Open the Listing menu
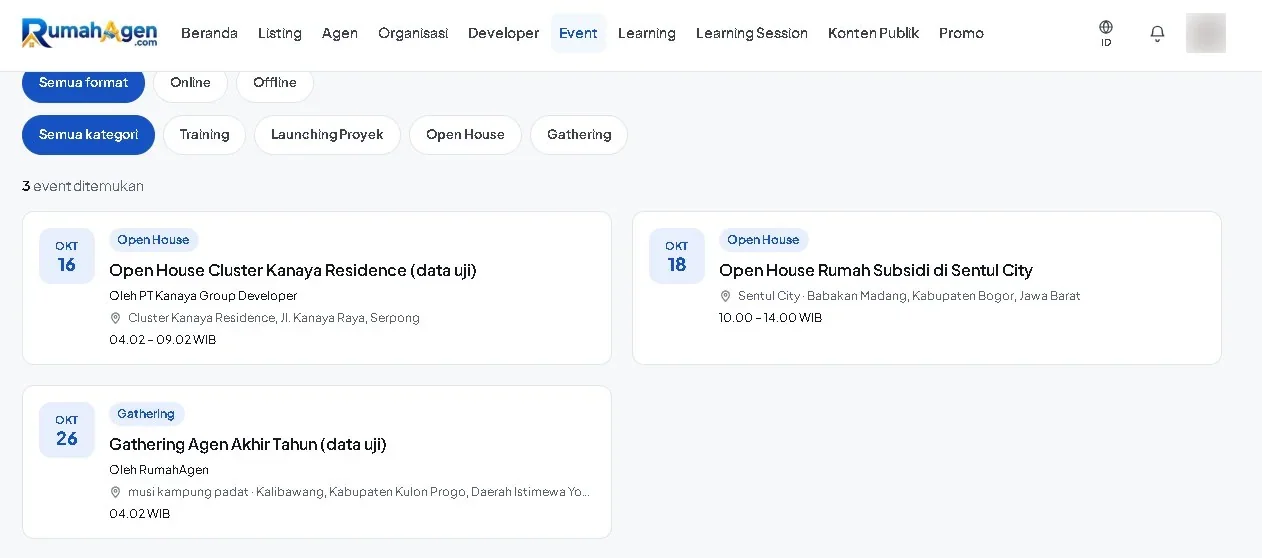The width and height of the screenshot is (1262, 558). coord(279,33)
